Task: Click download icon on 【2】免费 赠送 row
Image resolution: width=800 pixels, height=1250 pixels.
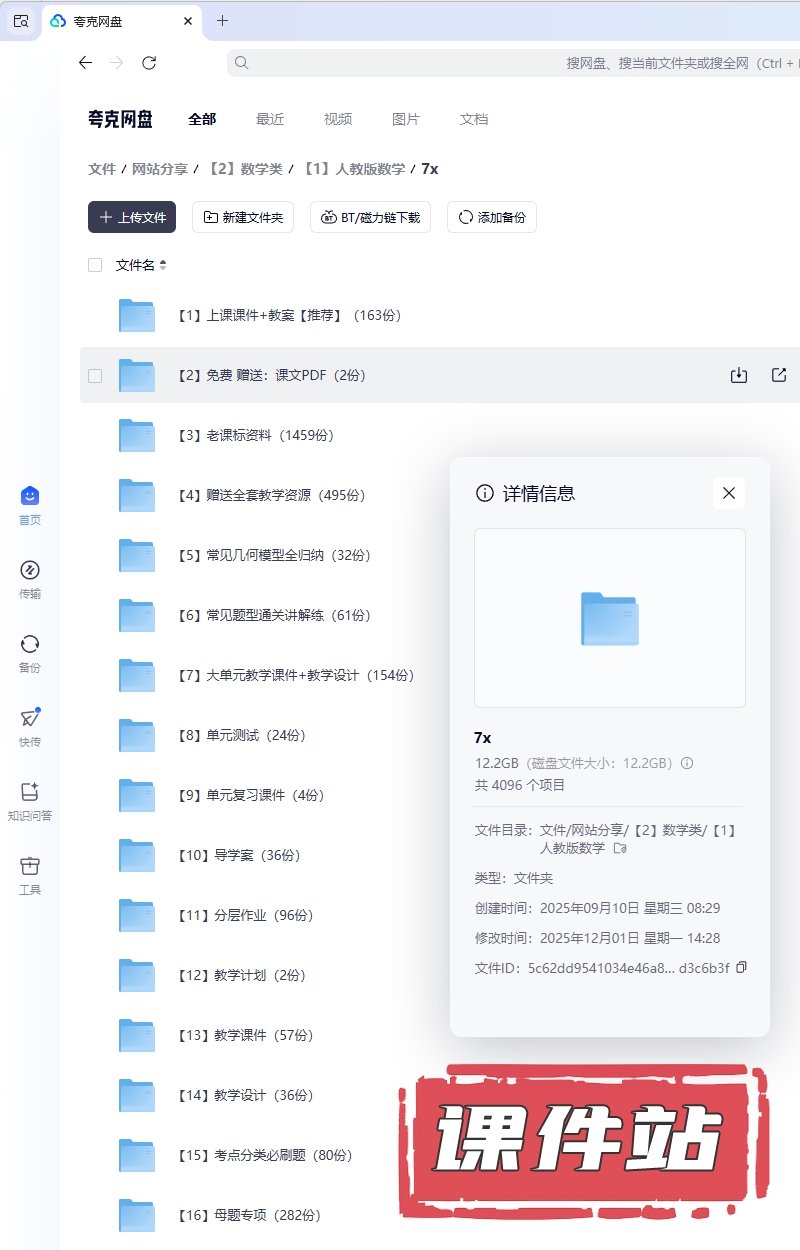Action: [739, 375]
